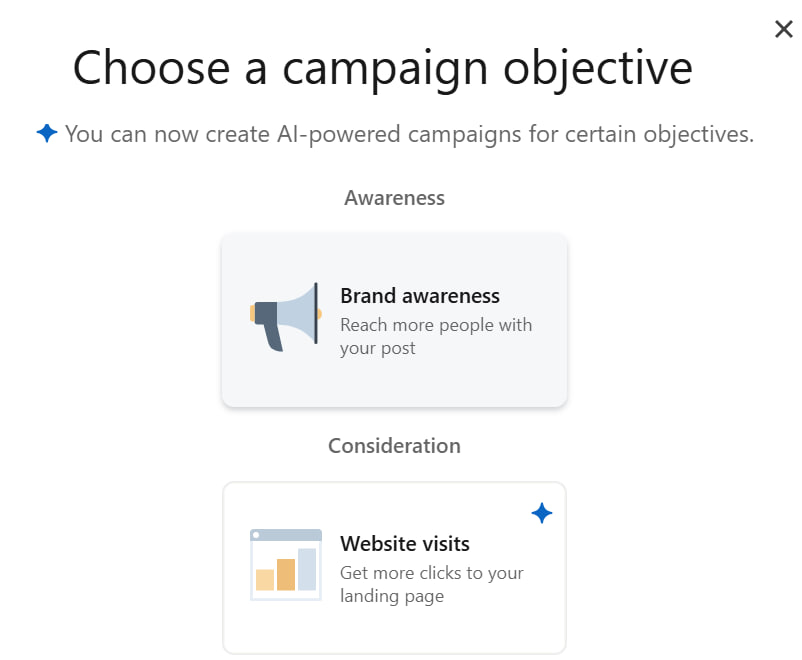The width and height of the screenshot is (802, 660).
Task: Click the "Website visits" title text
Action: [405, 543]
